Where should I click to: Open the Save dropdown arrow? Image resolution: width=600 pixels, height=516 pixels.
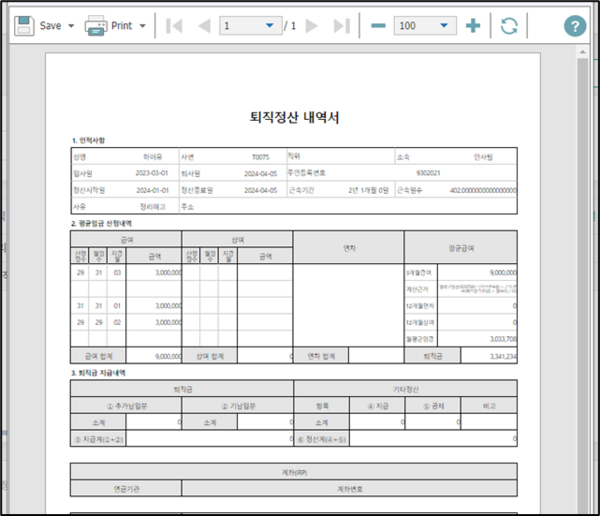[x=71, y=26]
